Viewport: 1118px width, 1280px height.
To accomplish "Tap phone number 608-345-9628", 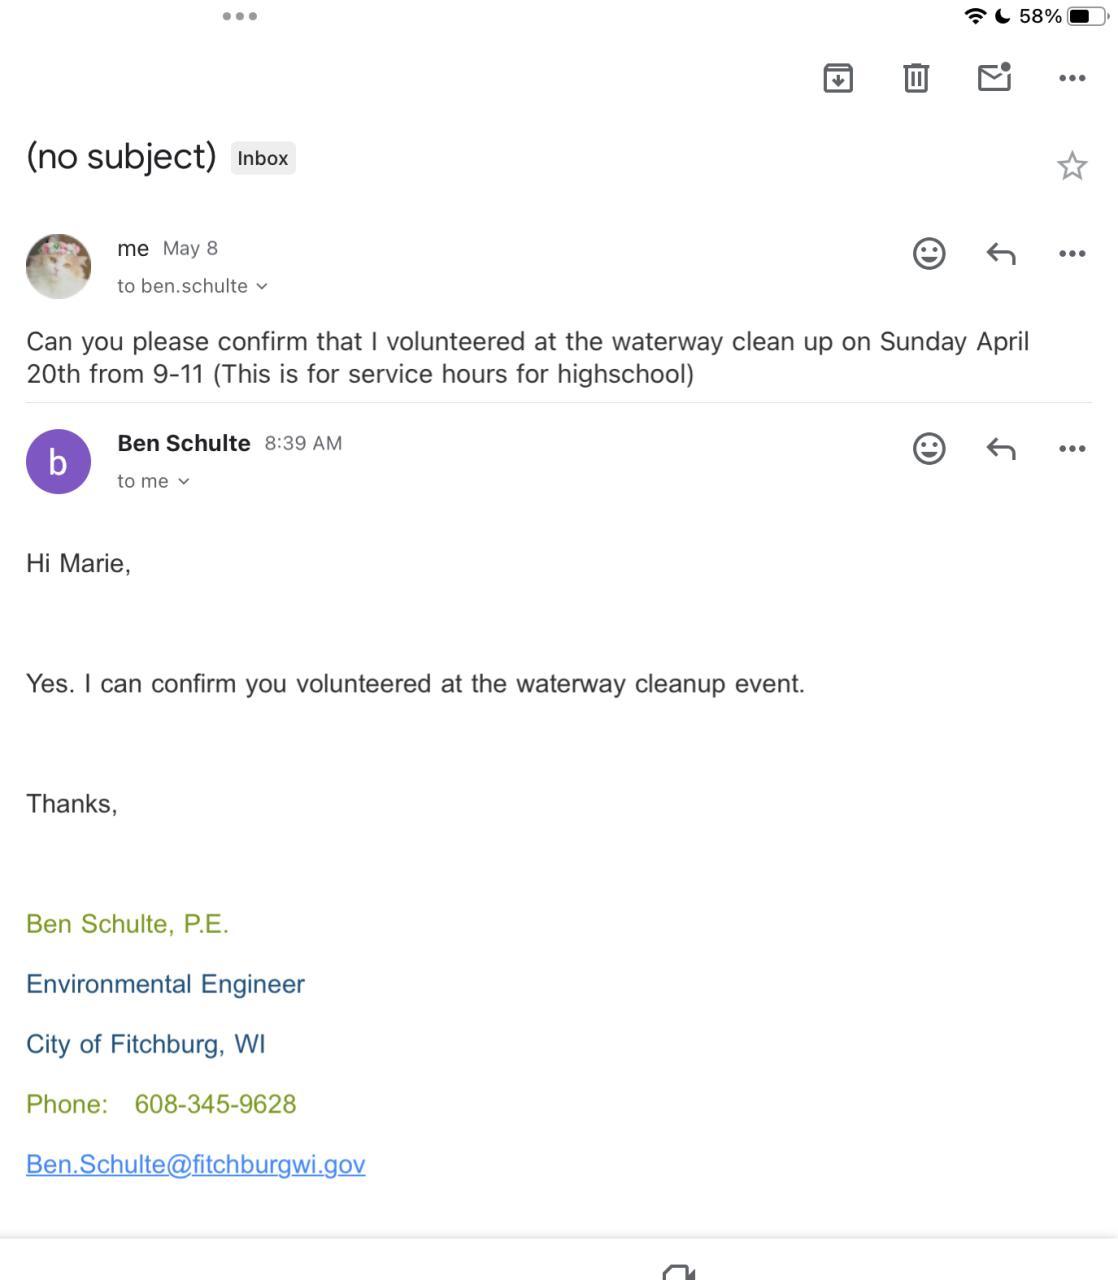I will [215, 1104].
